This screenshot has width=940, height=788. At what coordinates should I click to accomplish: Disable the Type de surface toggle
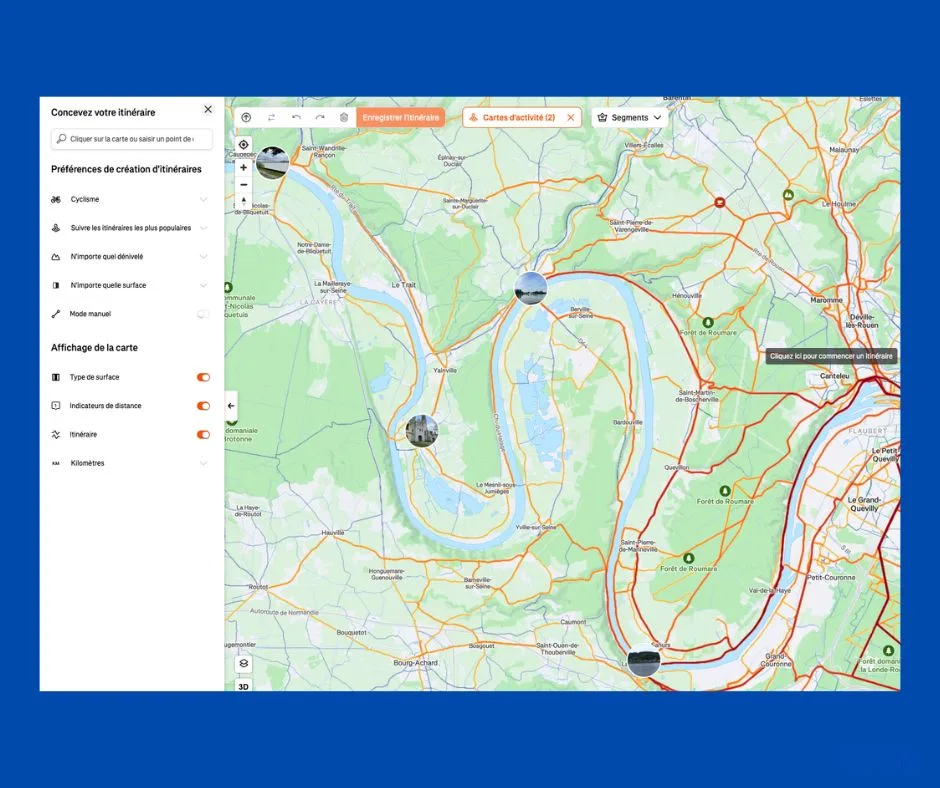coord(203,377)
